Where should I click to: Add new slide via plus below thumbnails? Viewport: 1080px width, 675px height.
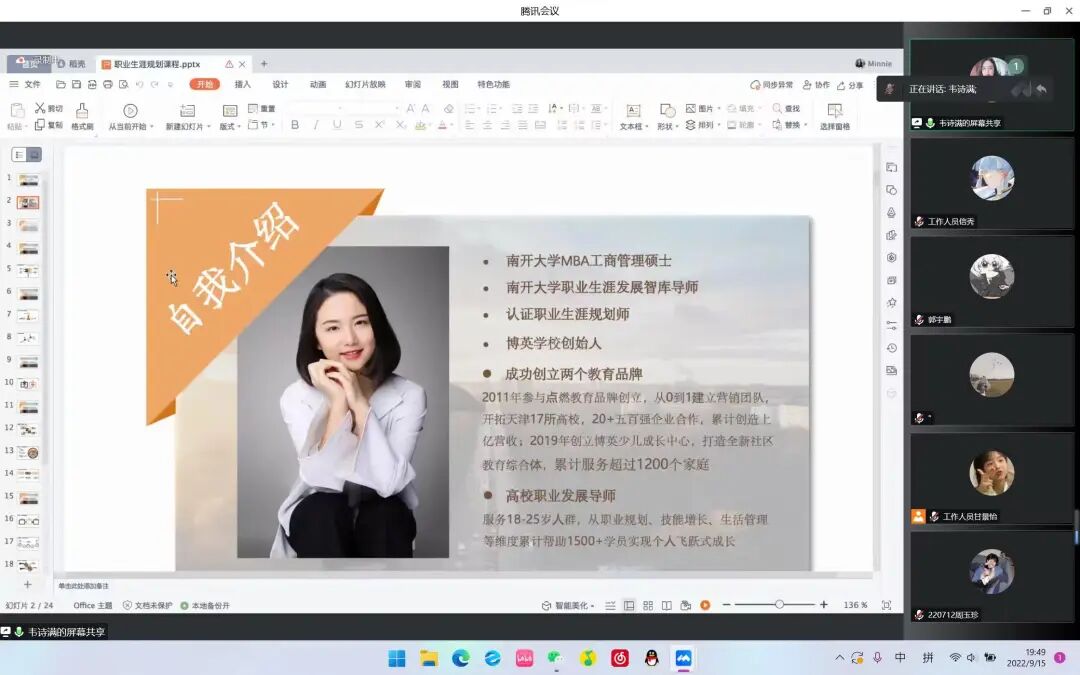28,584
